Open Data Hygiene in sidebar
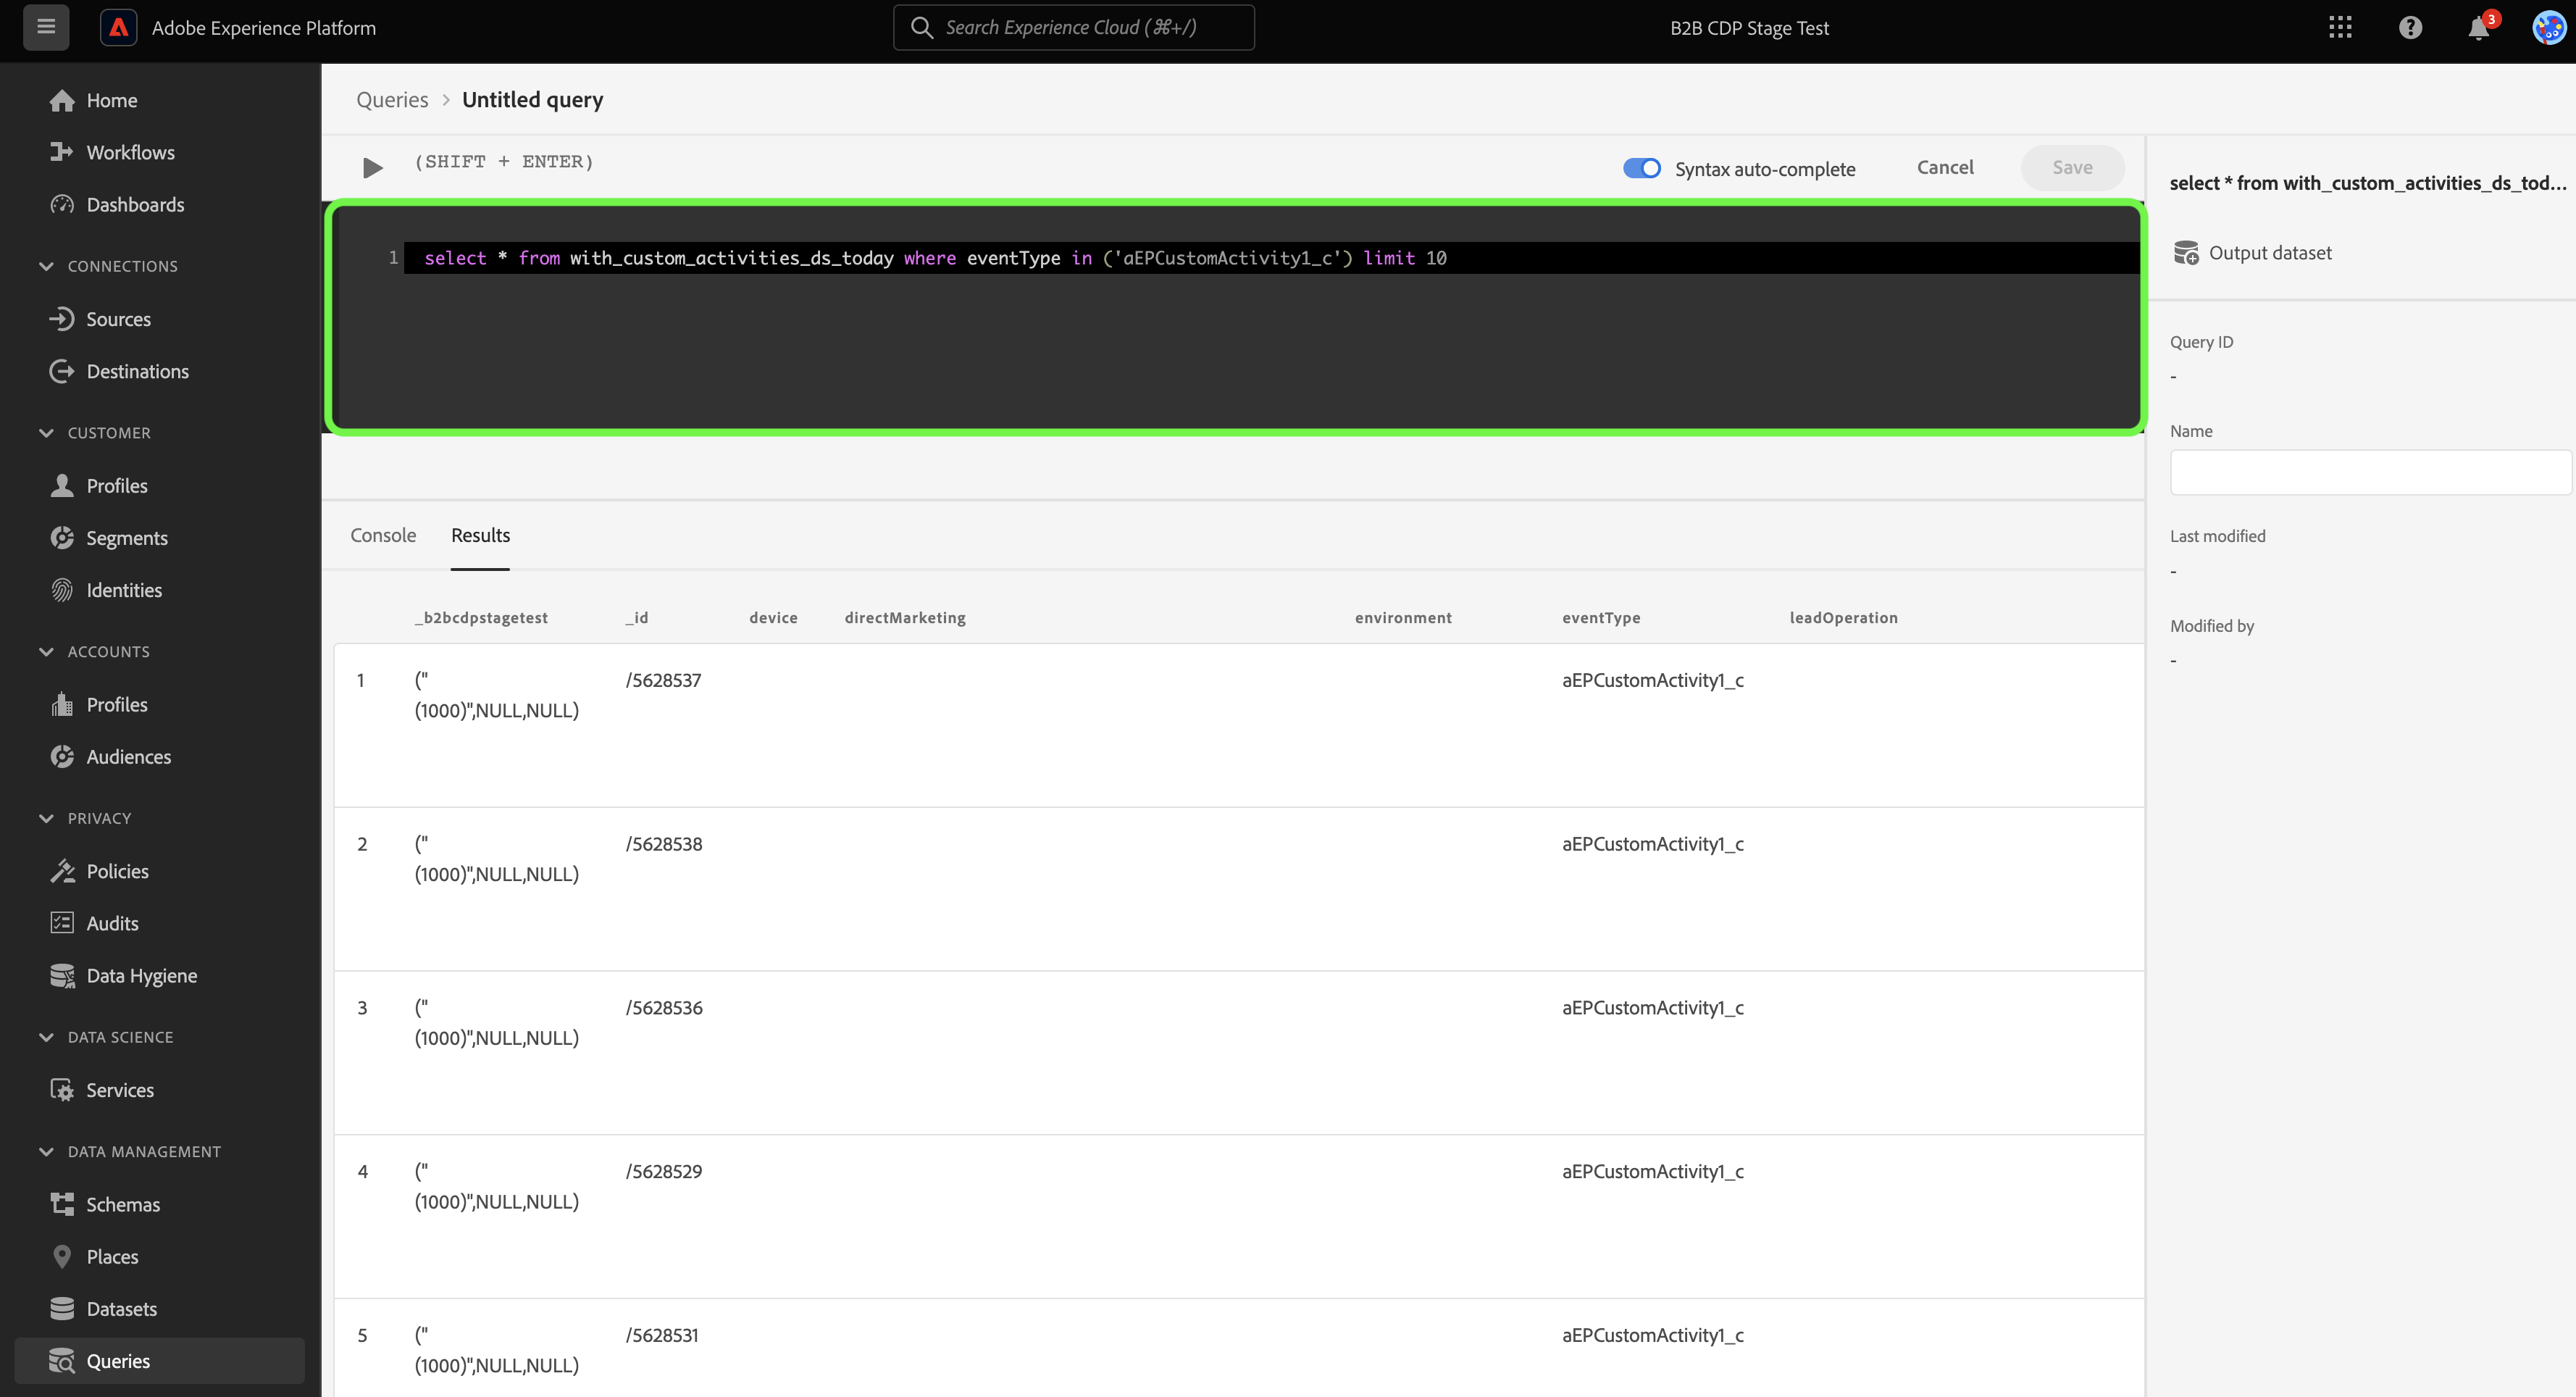2576x1397 pixels. coord(141,975)
